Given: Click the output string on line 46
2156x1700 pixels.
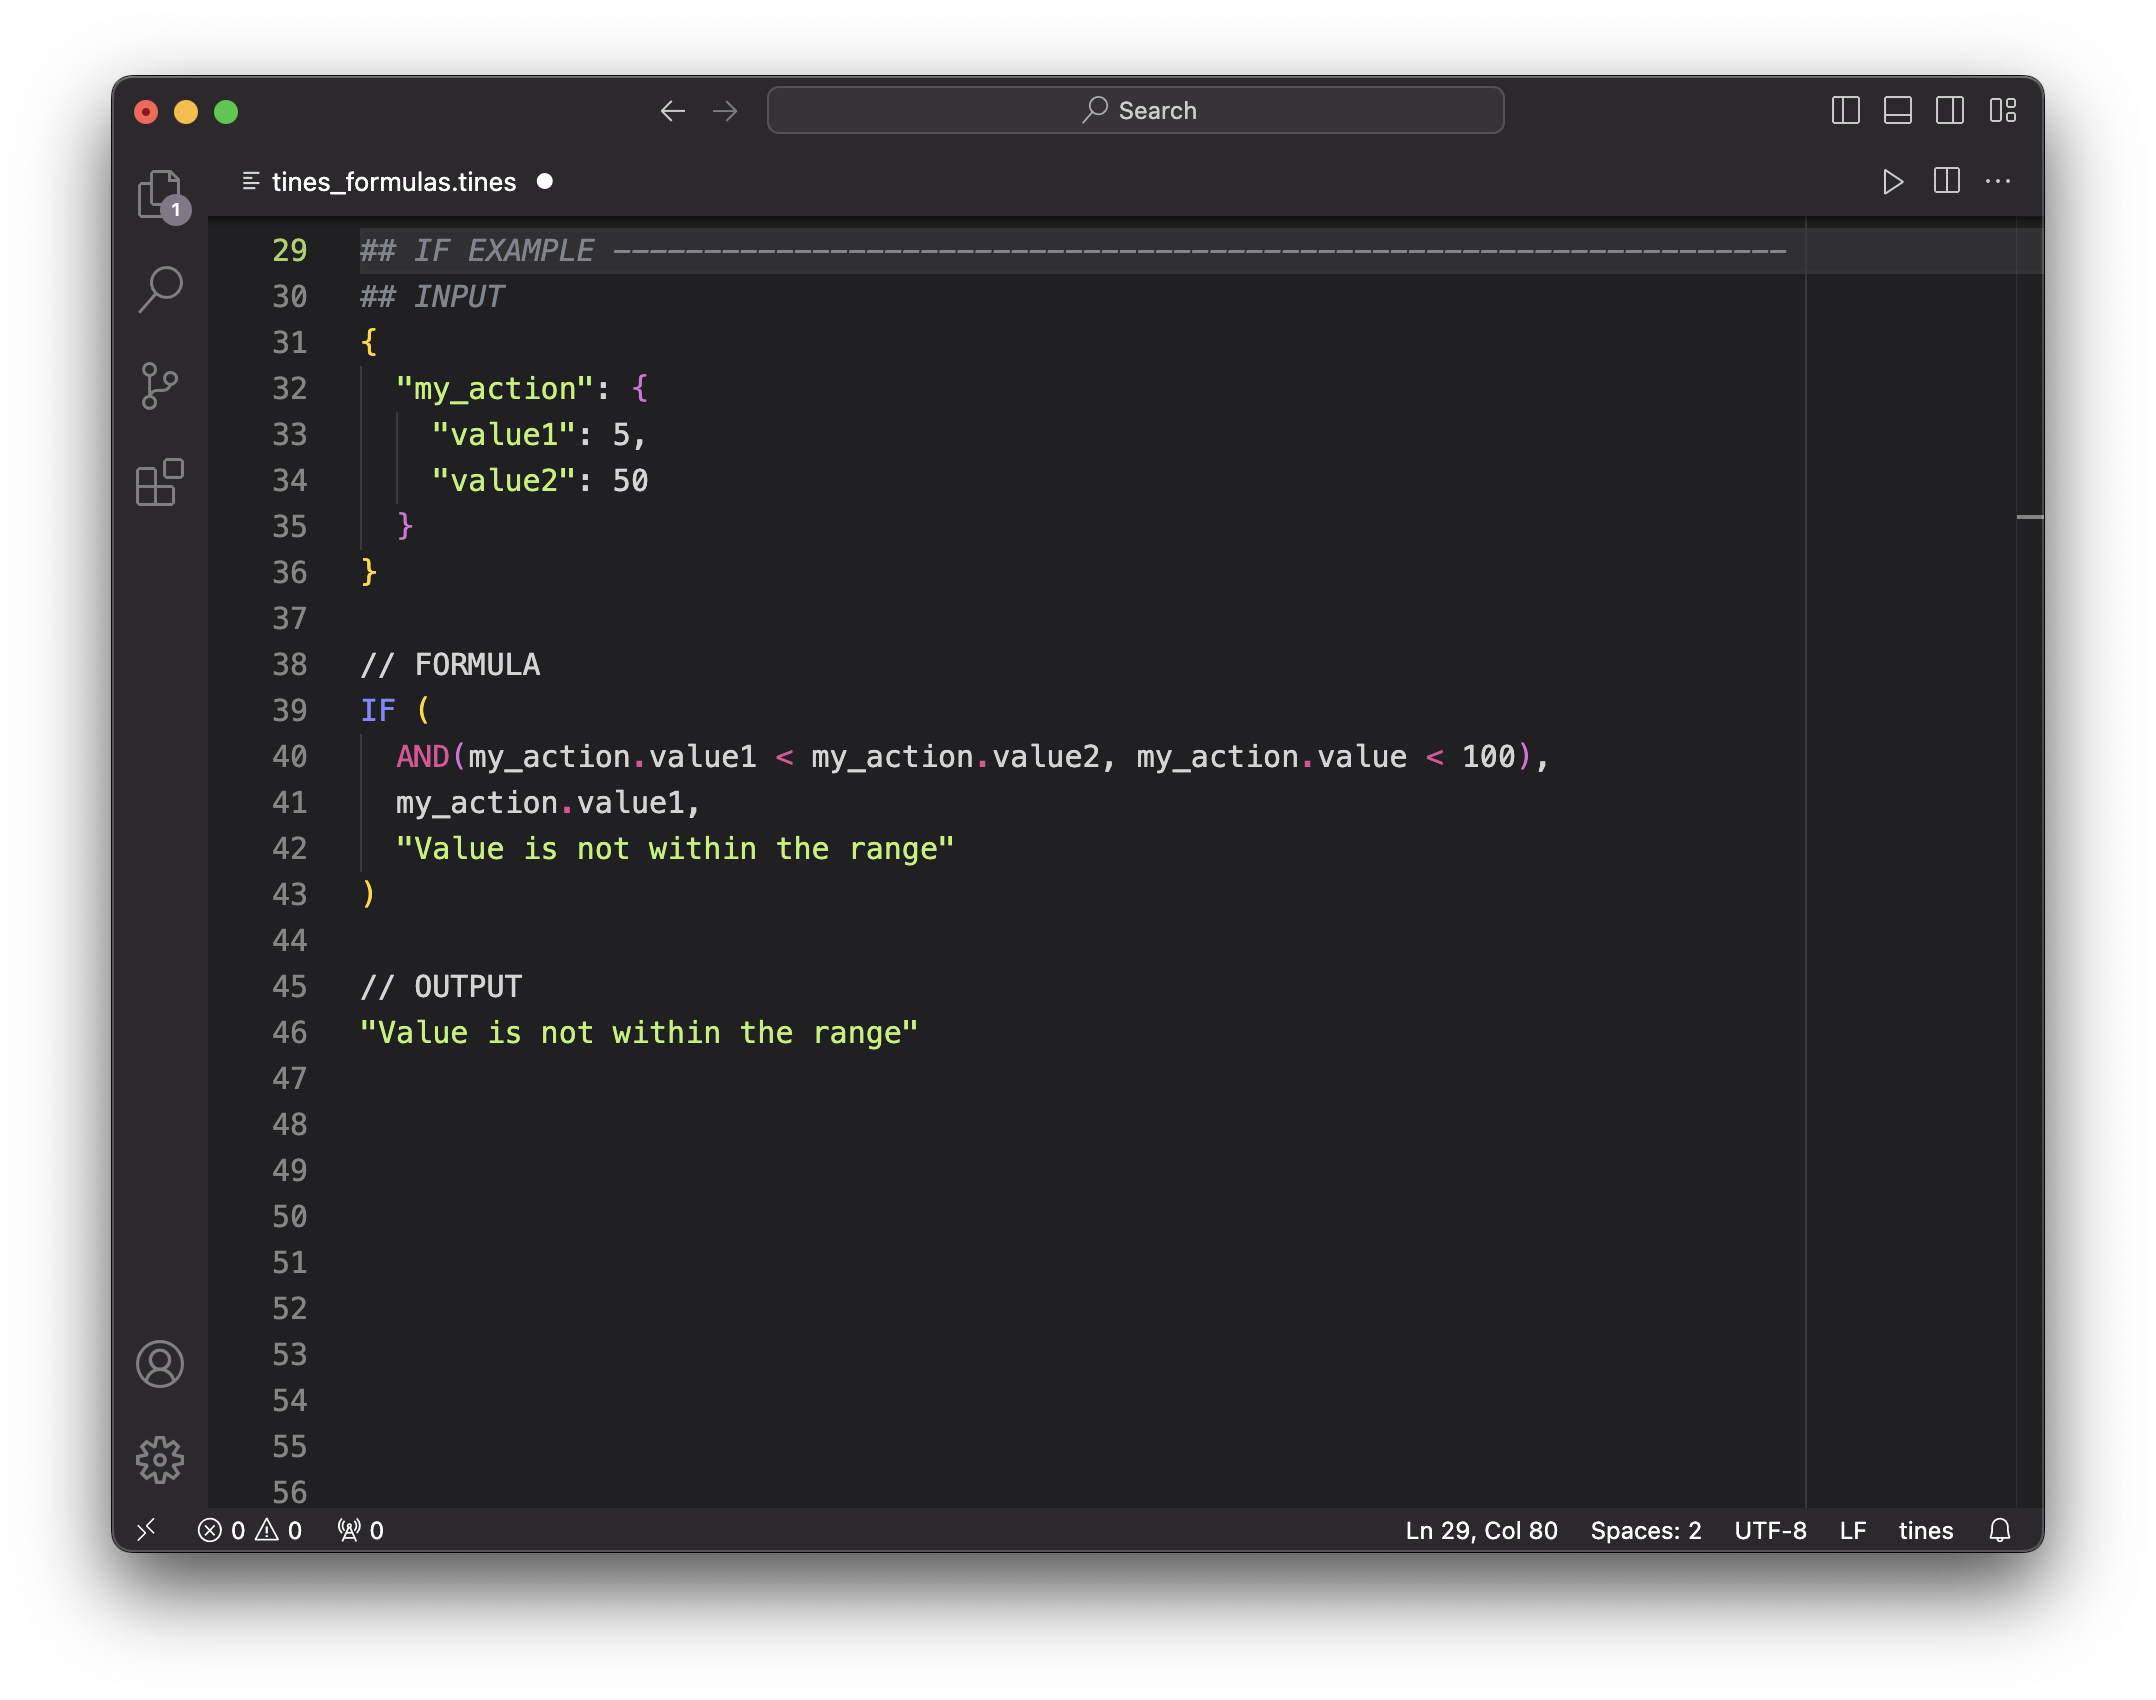Looking at the screenshot, I should [639, 1033].
